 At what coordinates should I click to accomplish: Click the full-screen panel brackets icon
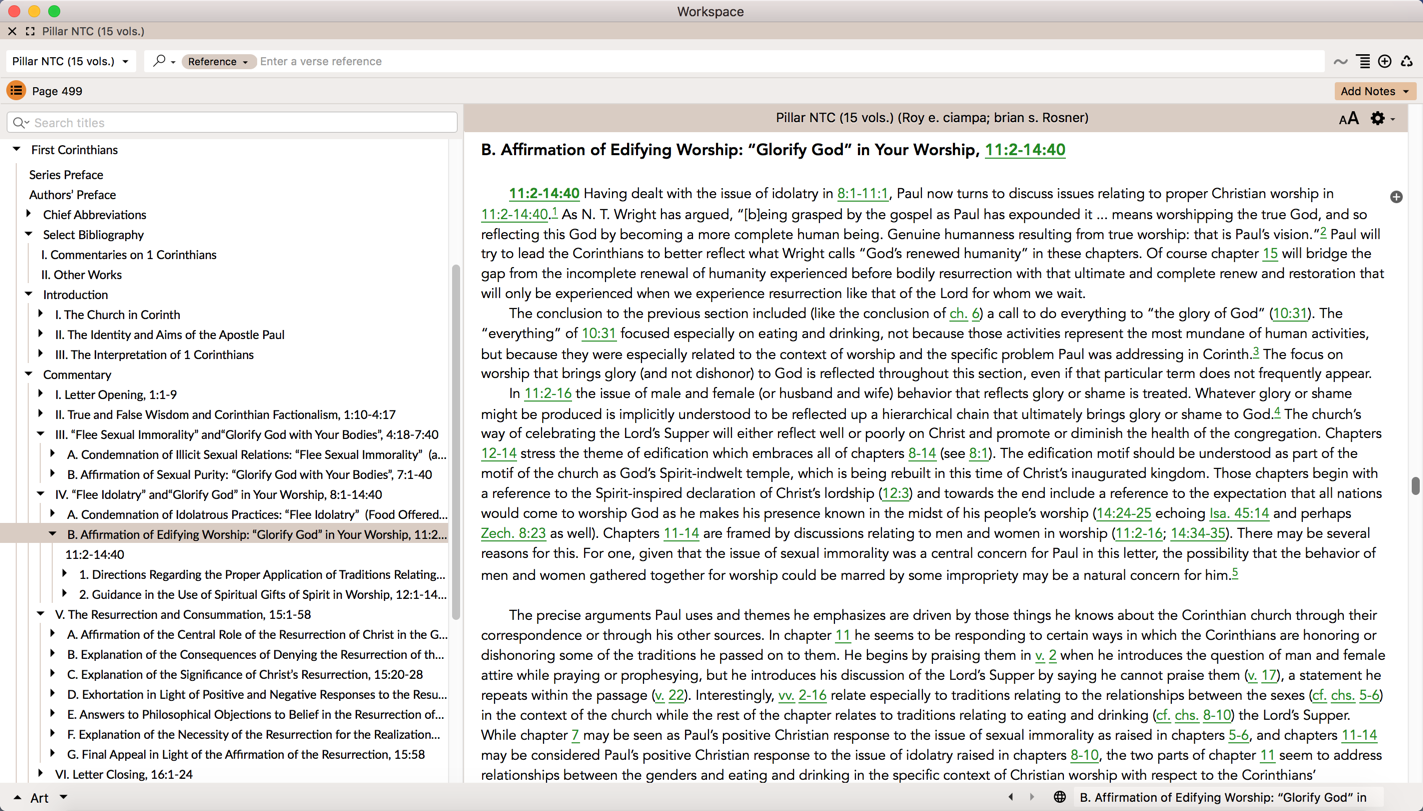tap(30, 32)
